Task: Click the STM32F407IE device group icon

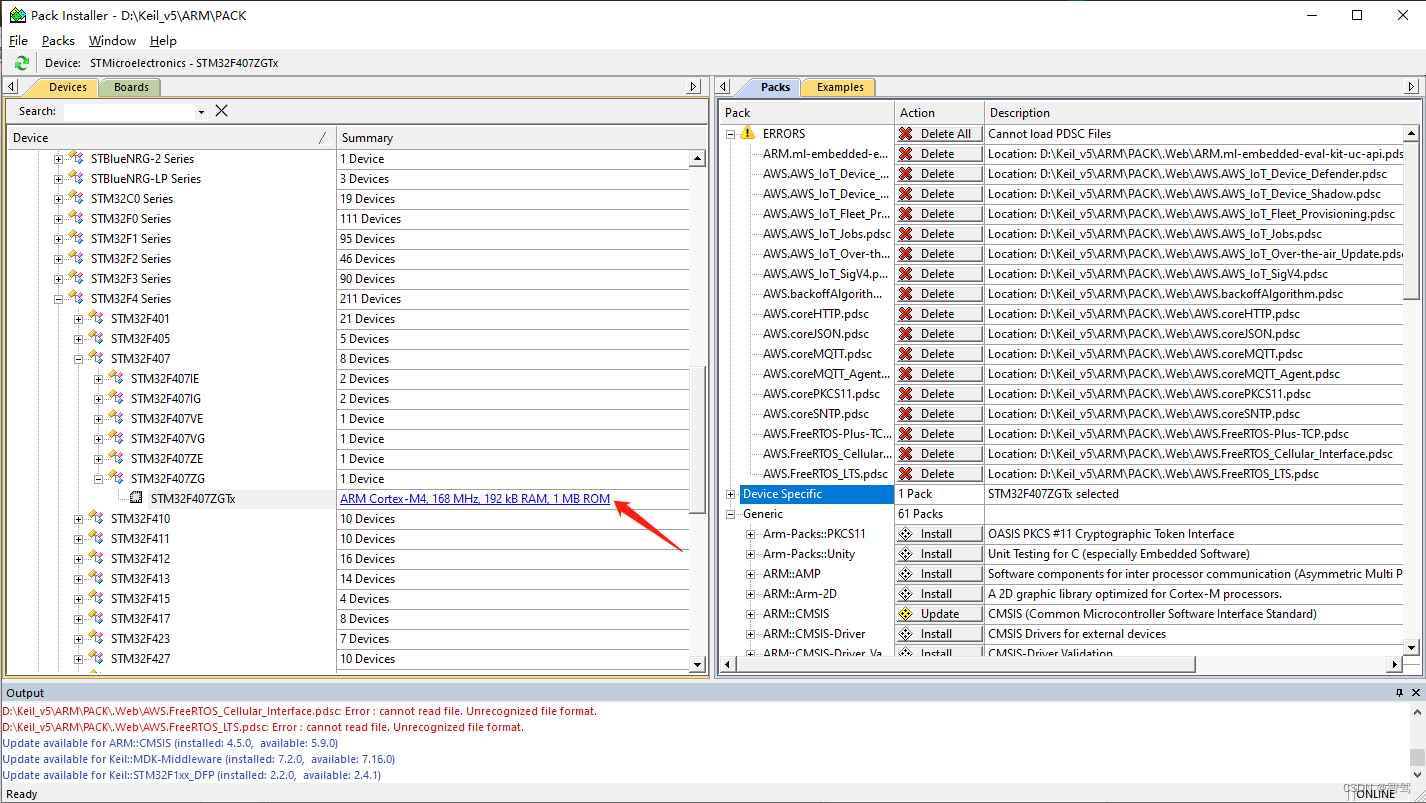Action: click(117, 378)
